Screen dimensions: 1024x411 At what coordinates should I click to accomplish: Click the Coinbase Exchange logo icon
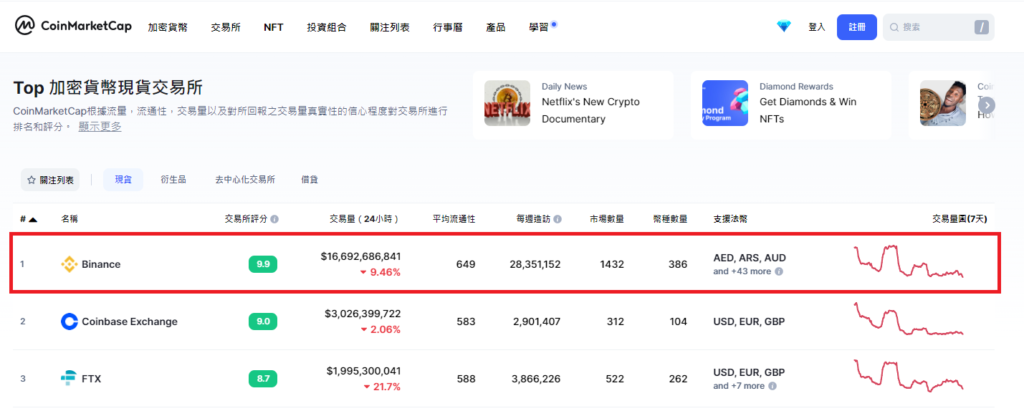[70, 321]
